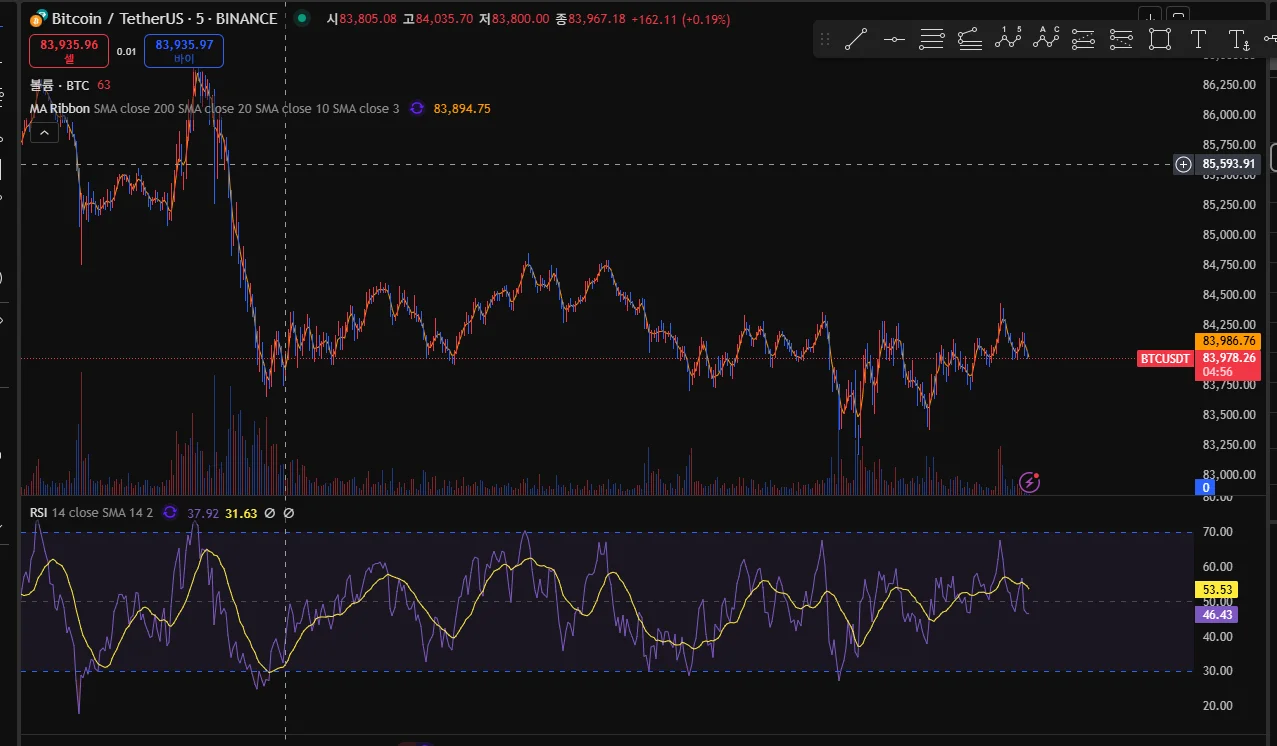Choose the Elliott Impulse Wave 1-5 tool
Screen dimensions: 1277x746
[x=1008, y=39]
